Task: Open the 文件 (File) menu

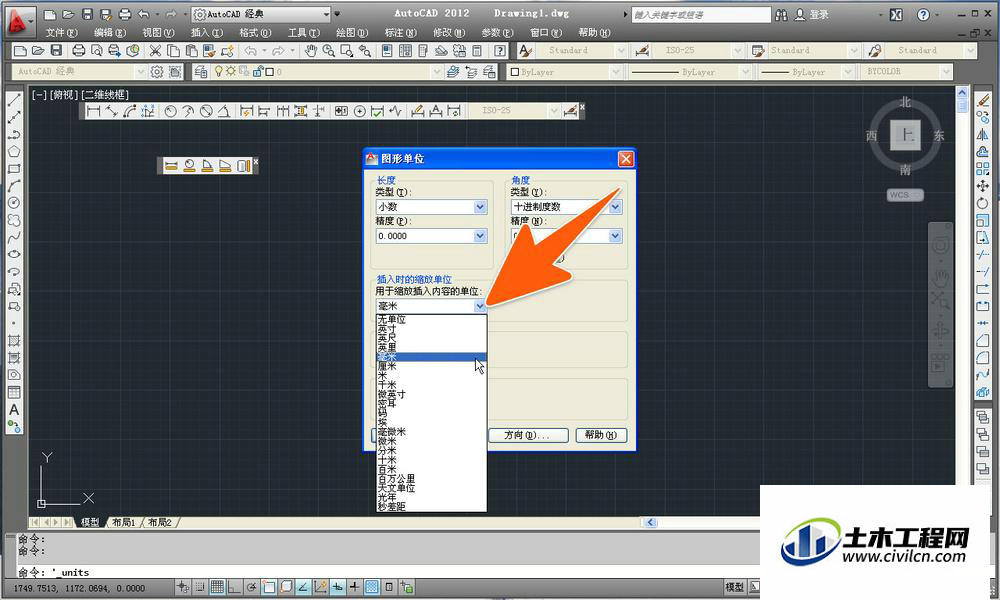Action: tap(61, 33)
